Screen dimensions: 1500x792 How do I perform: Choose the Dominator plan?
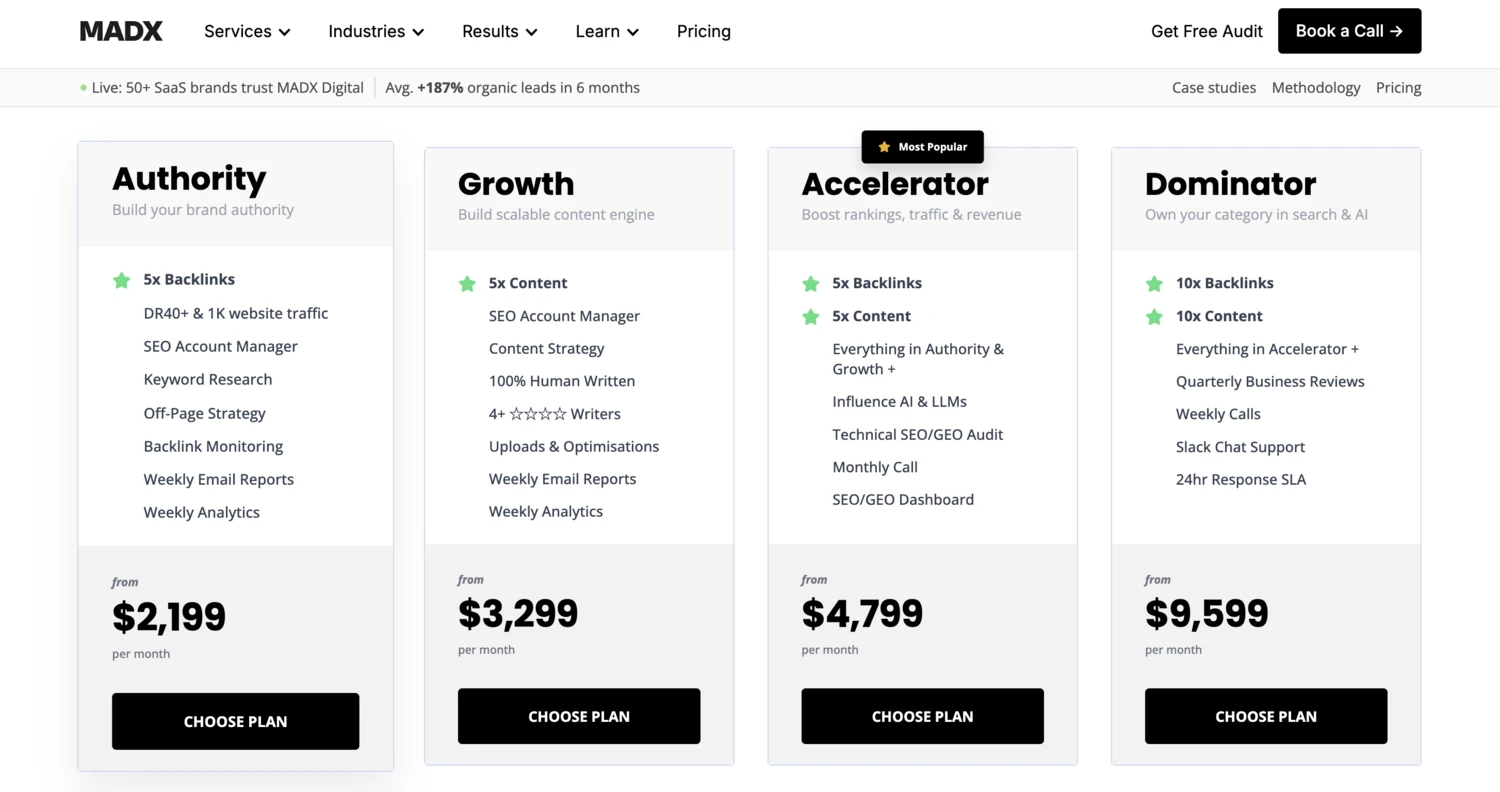pos(1266,716)
